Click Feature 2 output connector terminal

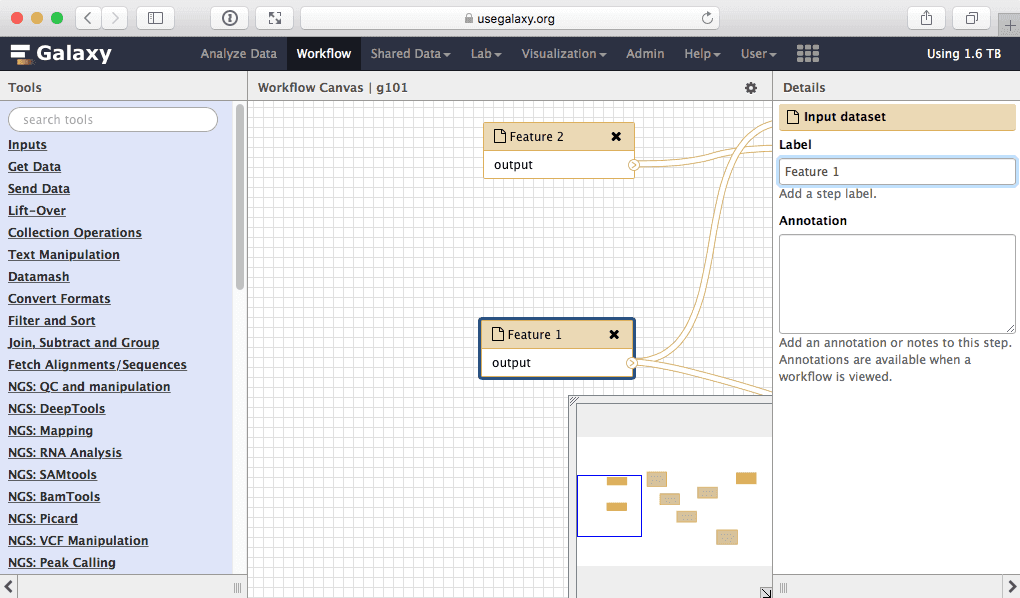click(x=633, y=165)
